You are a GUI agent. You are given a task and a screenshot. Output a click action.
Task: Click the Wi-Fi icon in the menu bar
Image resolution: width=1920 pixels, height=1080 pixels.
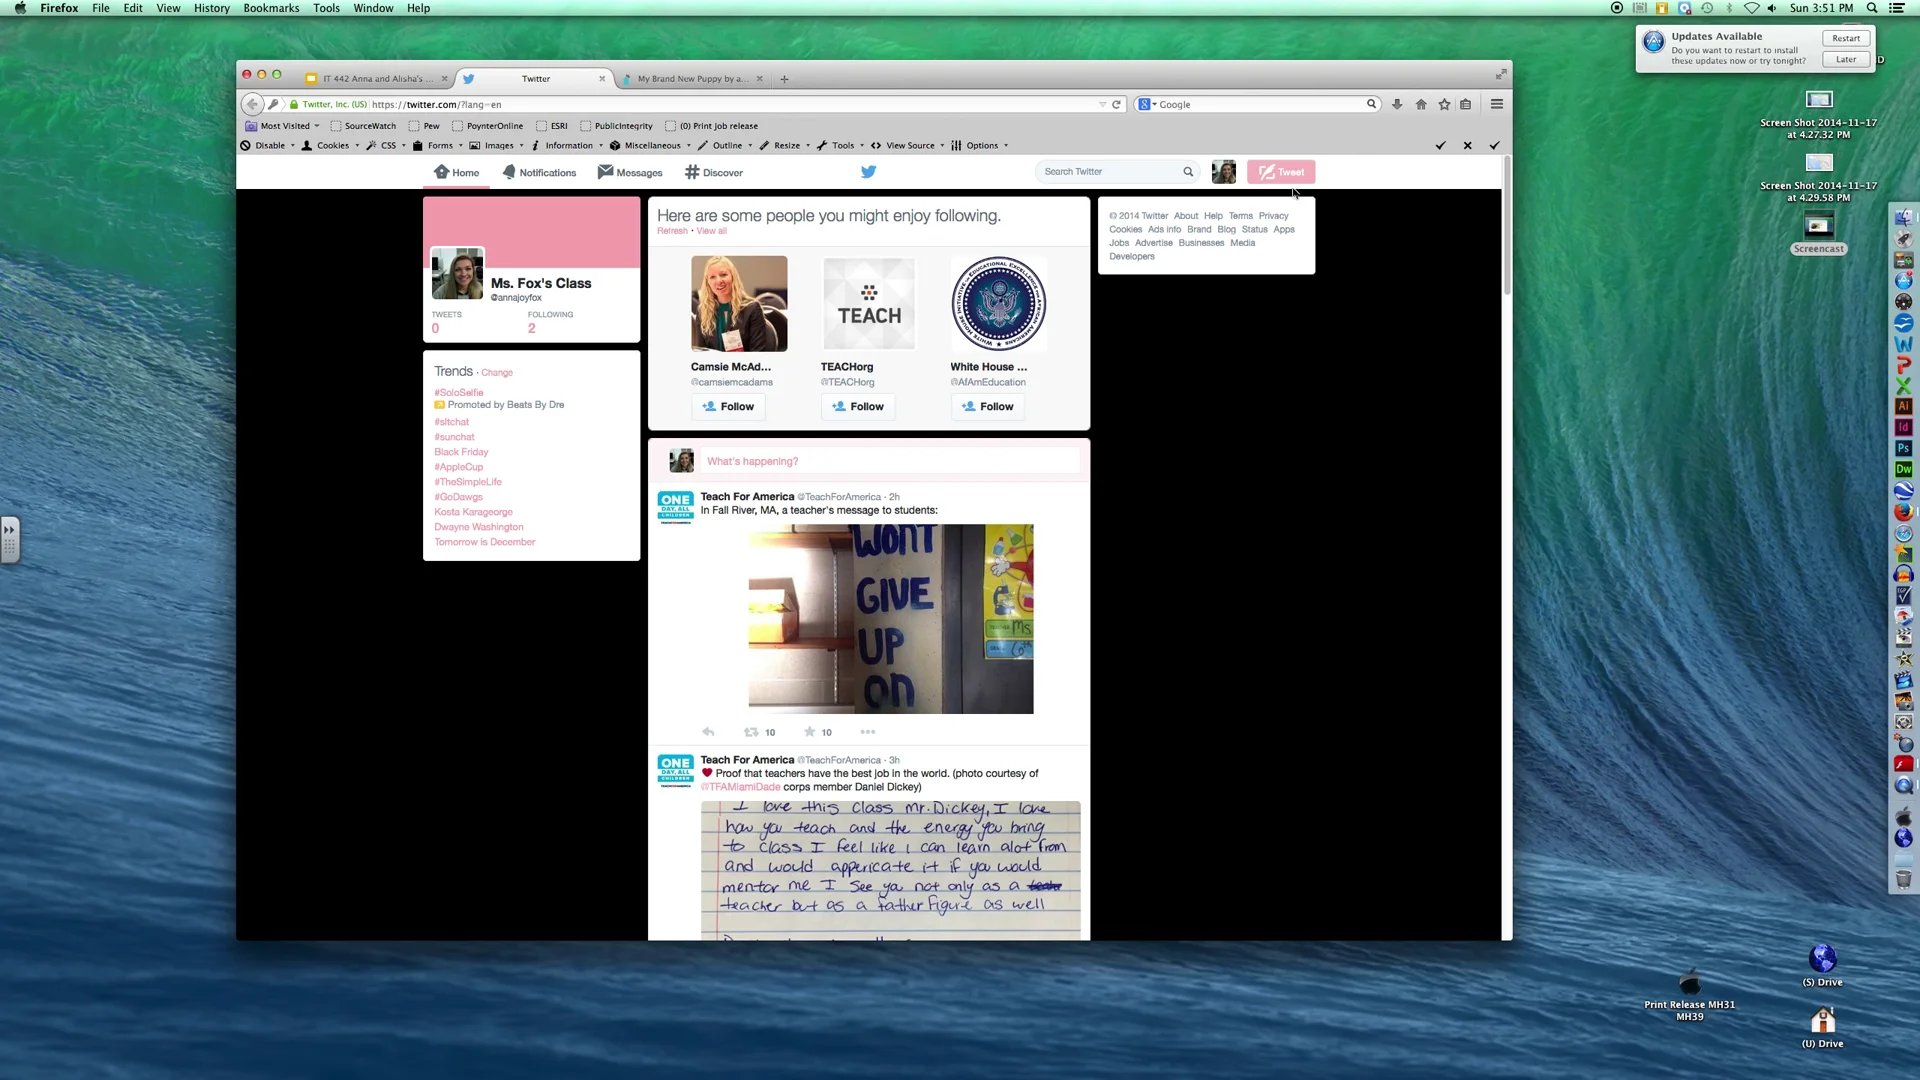tap(1752, 8)
